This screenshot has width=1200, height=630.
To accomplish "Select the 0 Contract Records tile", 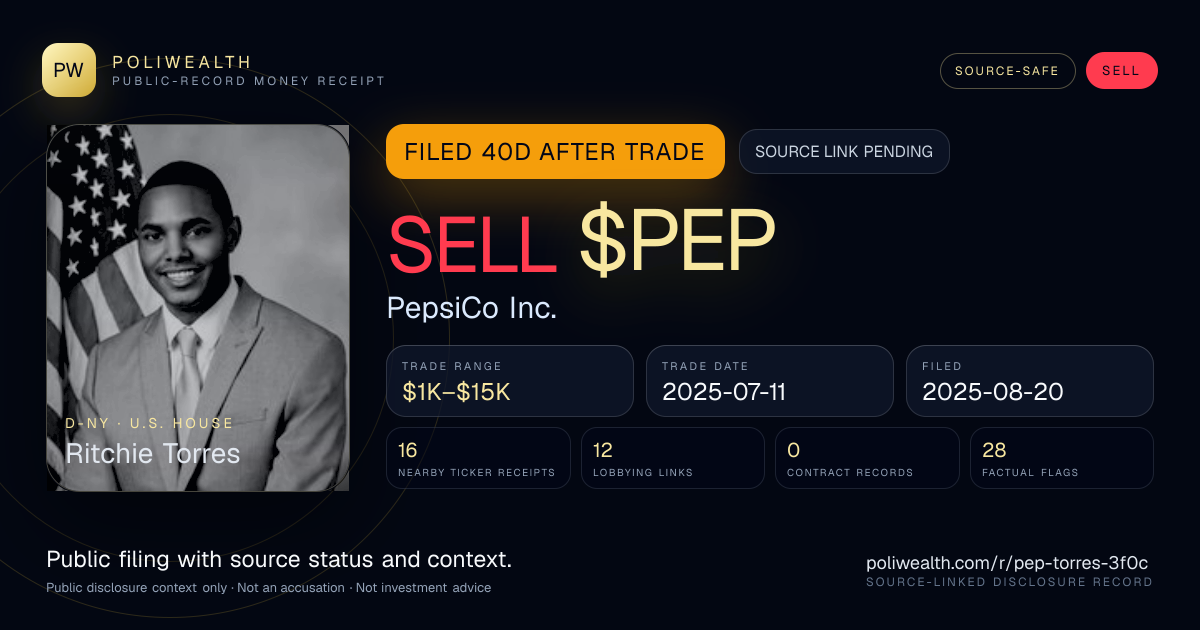I will click(x=867, y=458).
